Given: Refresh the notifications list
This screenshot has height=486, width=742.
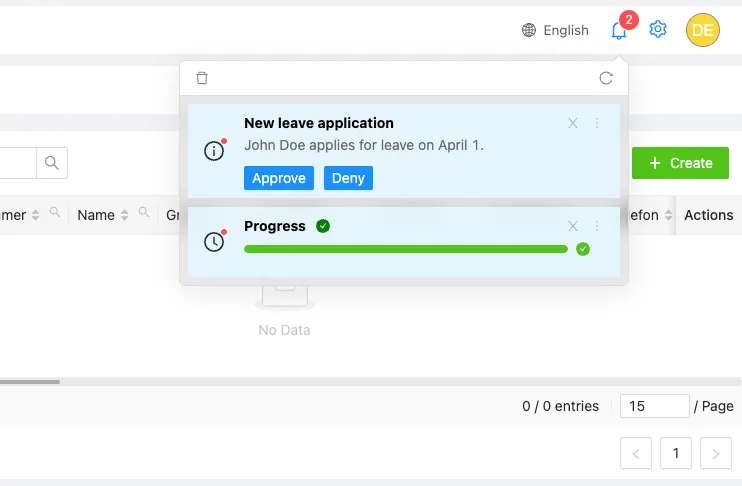Looking at the screenshot, I should point(605,78).
